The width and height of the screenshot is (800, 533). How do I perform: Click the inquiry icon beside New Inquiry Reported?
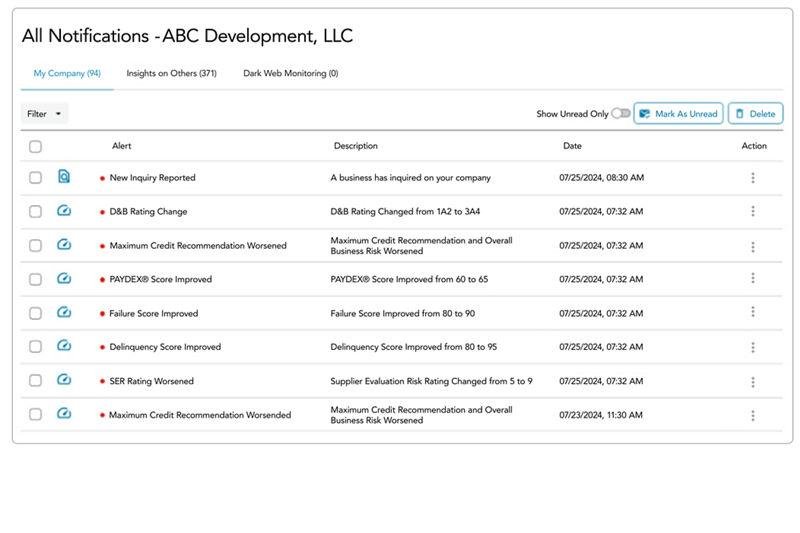[x=64, y=177]
